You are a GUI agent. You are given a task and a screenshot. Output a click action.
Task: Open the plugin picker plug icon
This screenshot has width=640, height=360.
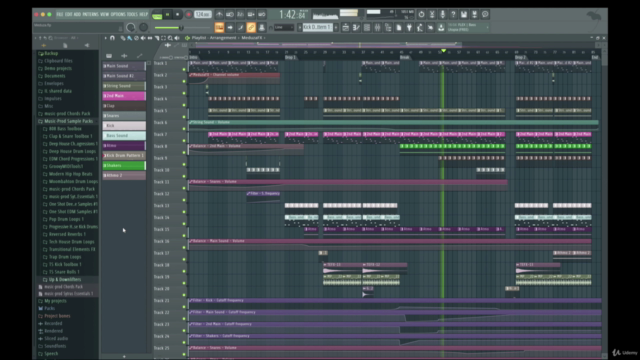pyautogui.click(x=409, y=27)
